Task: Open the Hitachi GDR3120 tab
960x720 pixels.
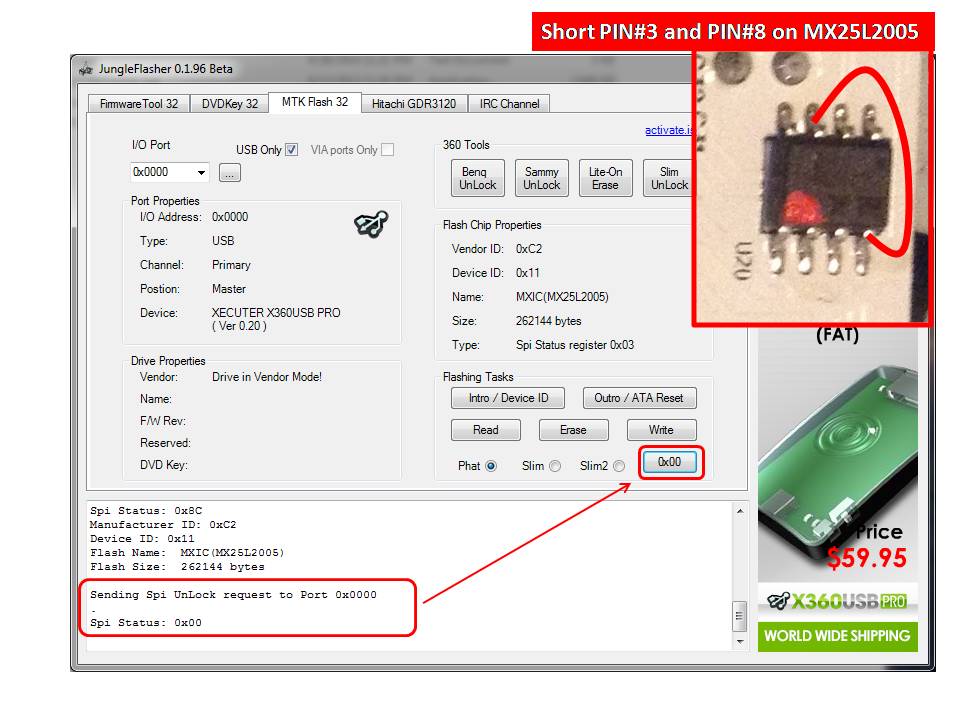Action: coord(414,104)
